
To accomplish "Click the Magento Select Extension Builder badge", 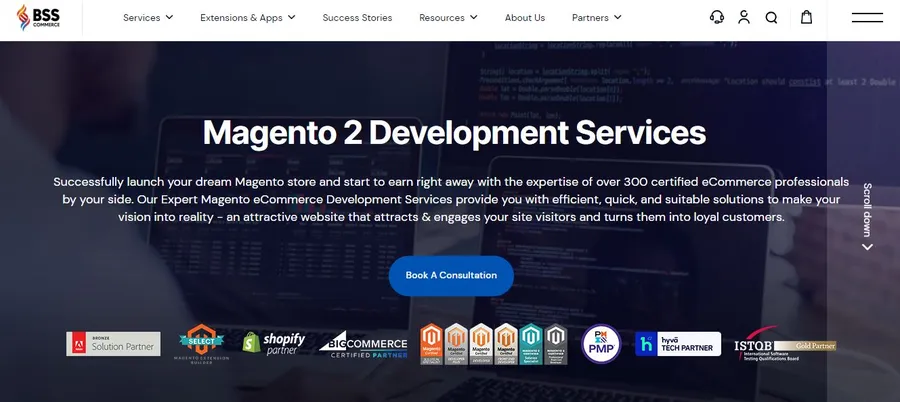I will 201,344.
